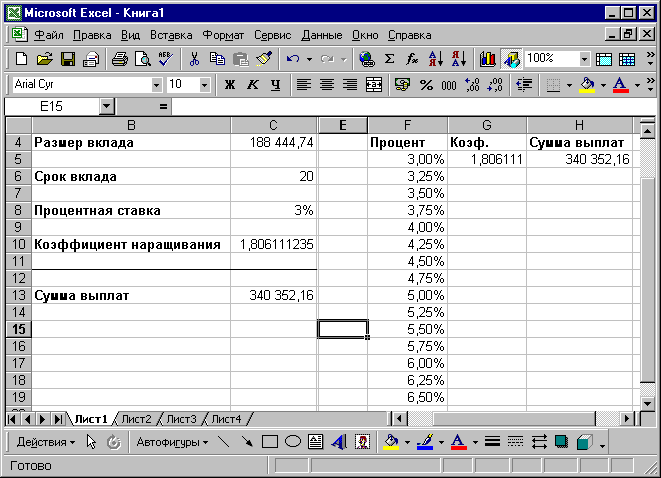The image size is (661, 478).
Task: Open the Формат menu
Action: [x=223, y=35]
